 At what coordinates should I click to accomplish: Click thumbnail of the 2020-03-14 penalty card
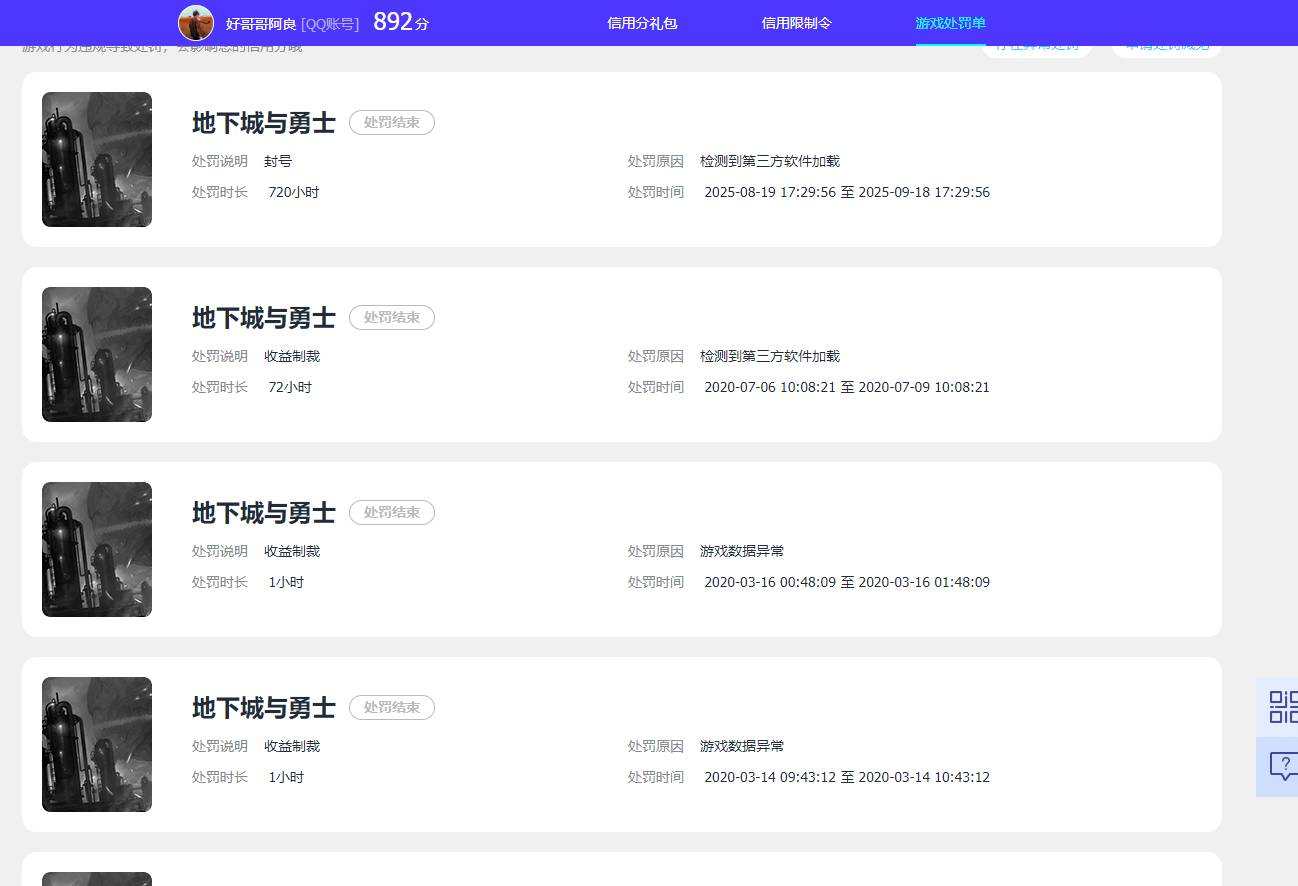click(x=97, y=744)
